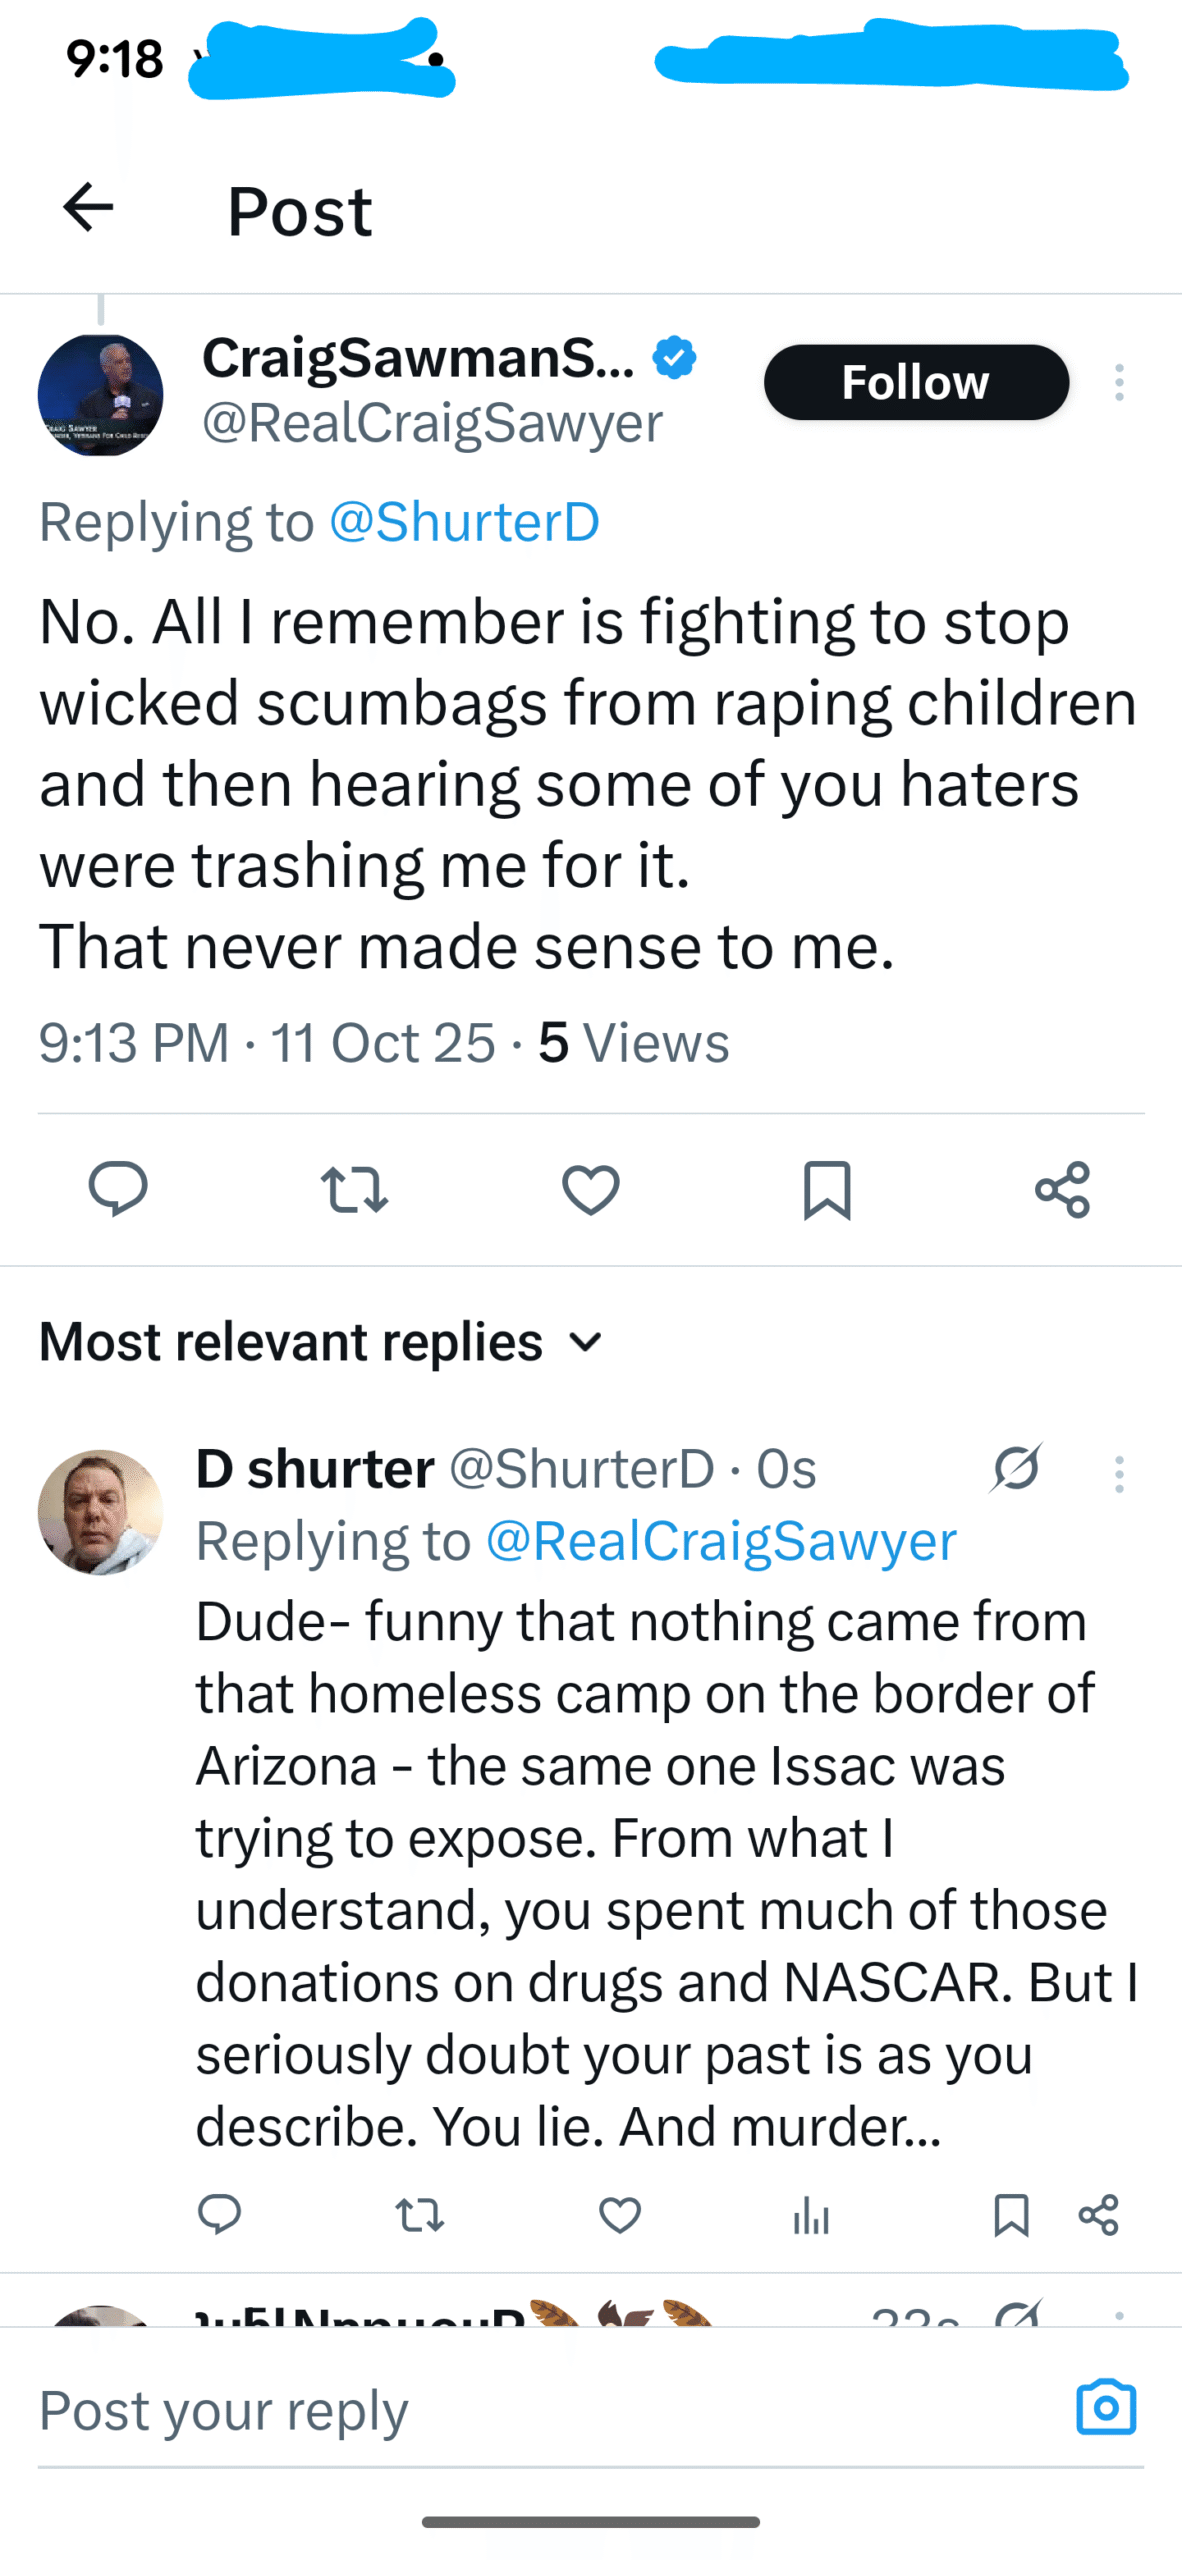The image size is (1182, 2560).
Task: Open view analytics on D shurter's reply
Action: point(811,2215)
